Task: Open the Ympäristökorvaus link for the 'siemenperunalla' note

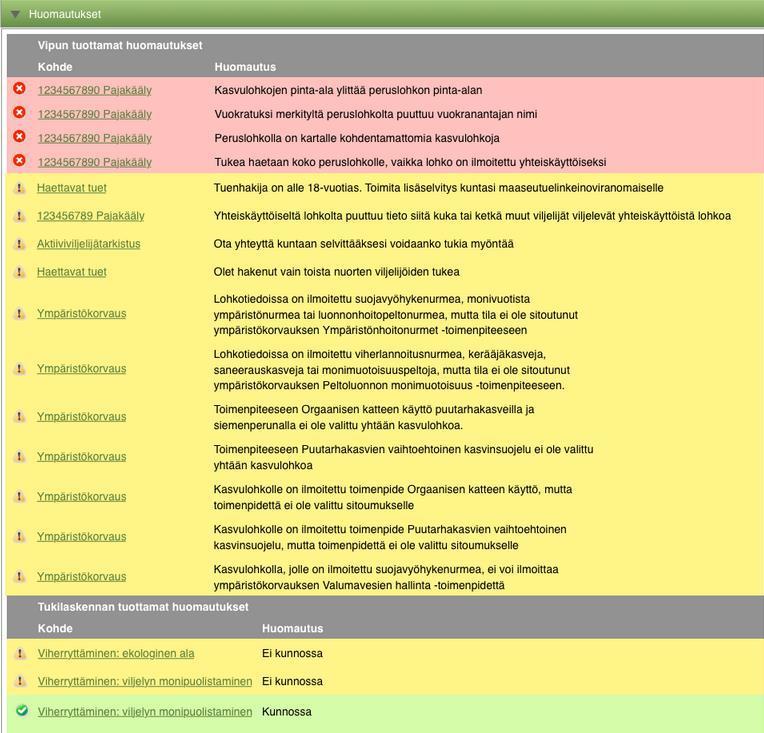Action: click(x=81, y=417)
